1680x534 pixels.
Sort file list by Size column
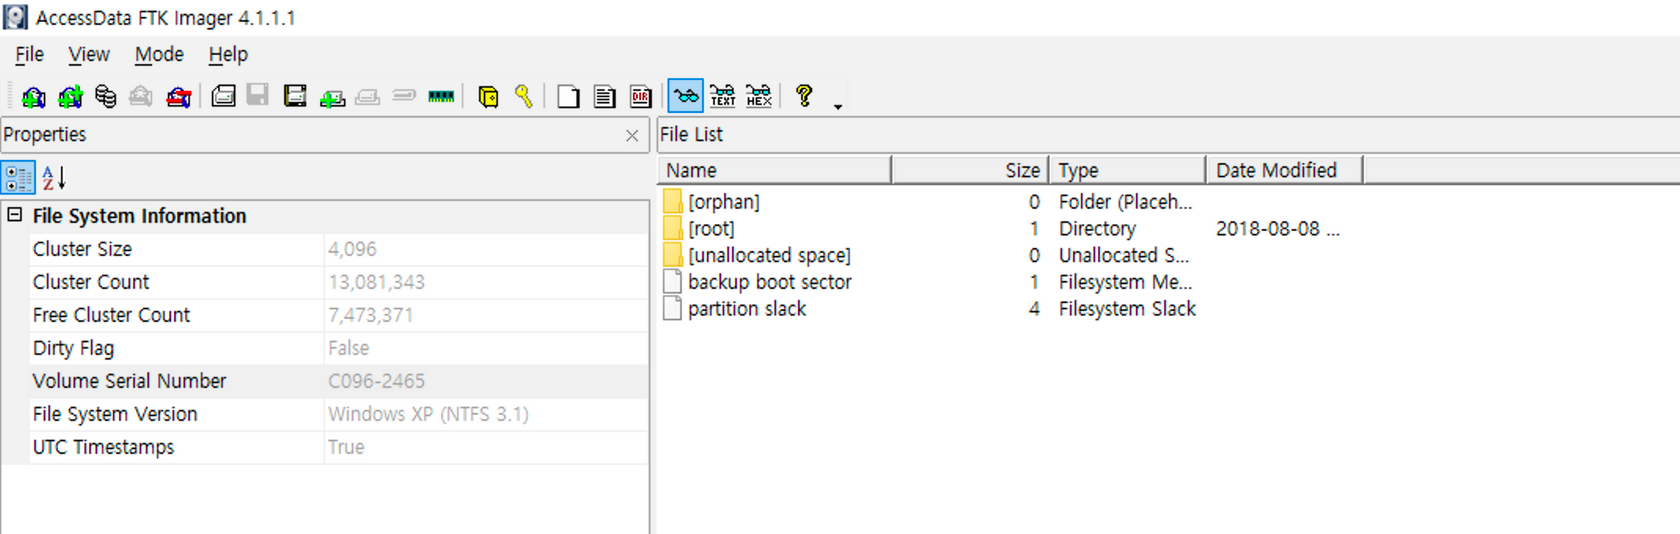pyautogui.click(x=970, y=170)
